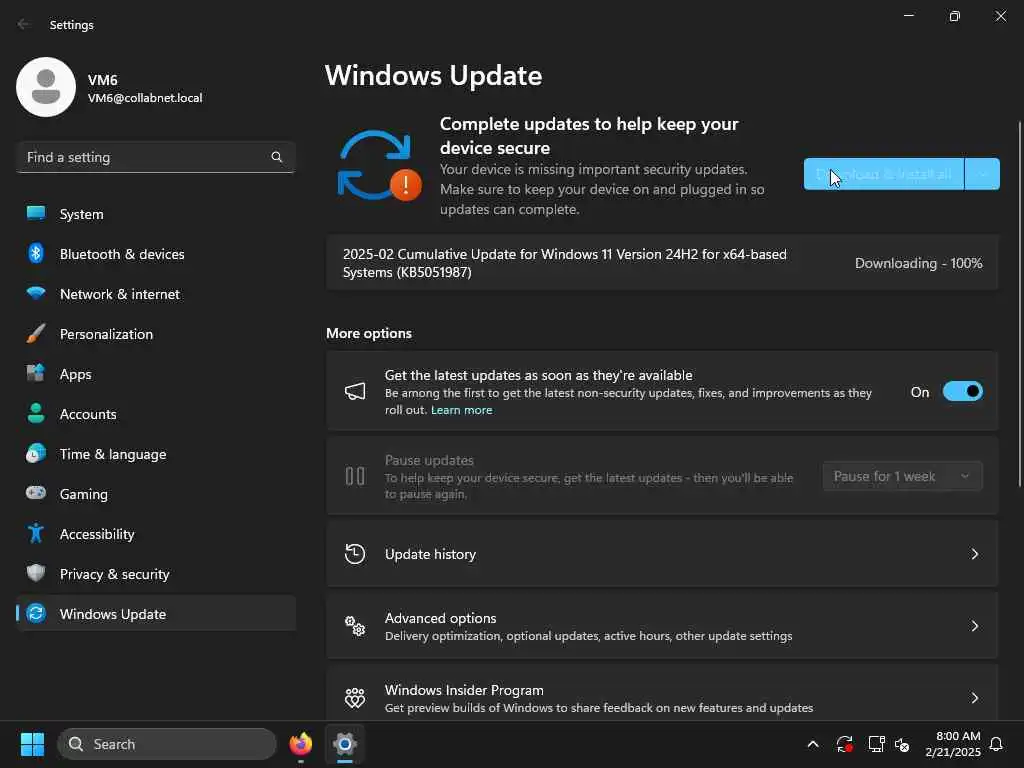Click the Windows Update page heading
Screen dimensions: 1024x768
434,76
